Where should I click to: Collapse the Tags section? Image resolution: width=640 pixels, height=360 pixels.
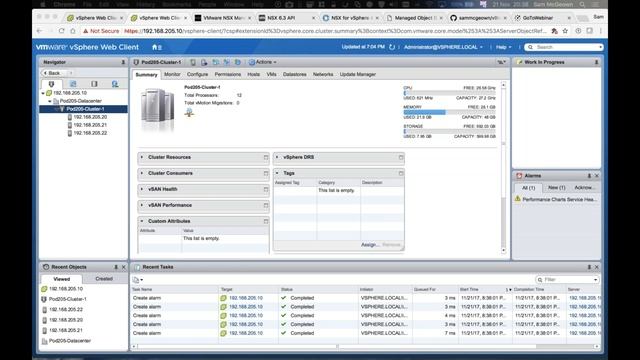click(x=277, y=173)
